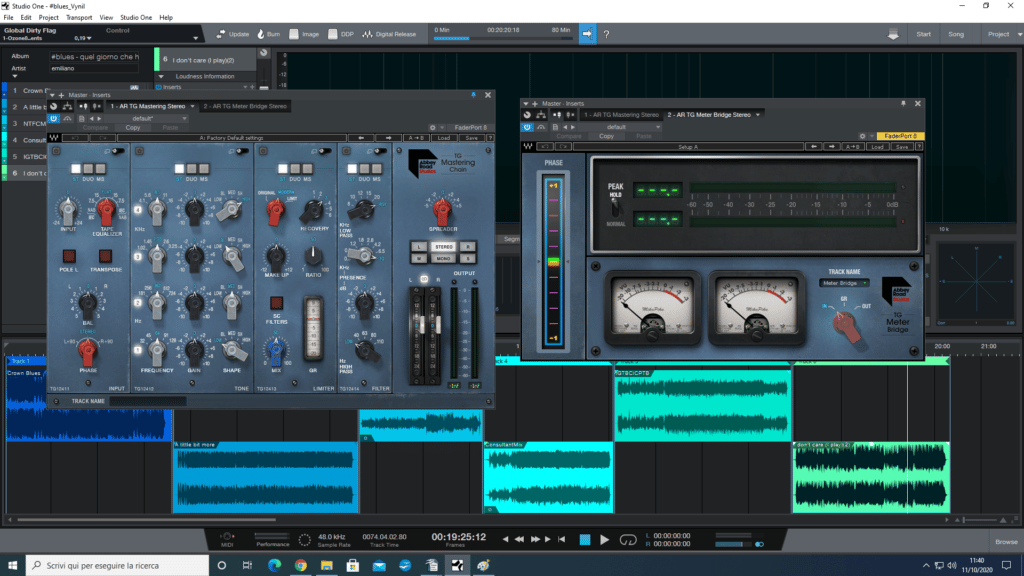Open settings gear in Meter Bridge plugin header

coord(862,136)
